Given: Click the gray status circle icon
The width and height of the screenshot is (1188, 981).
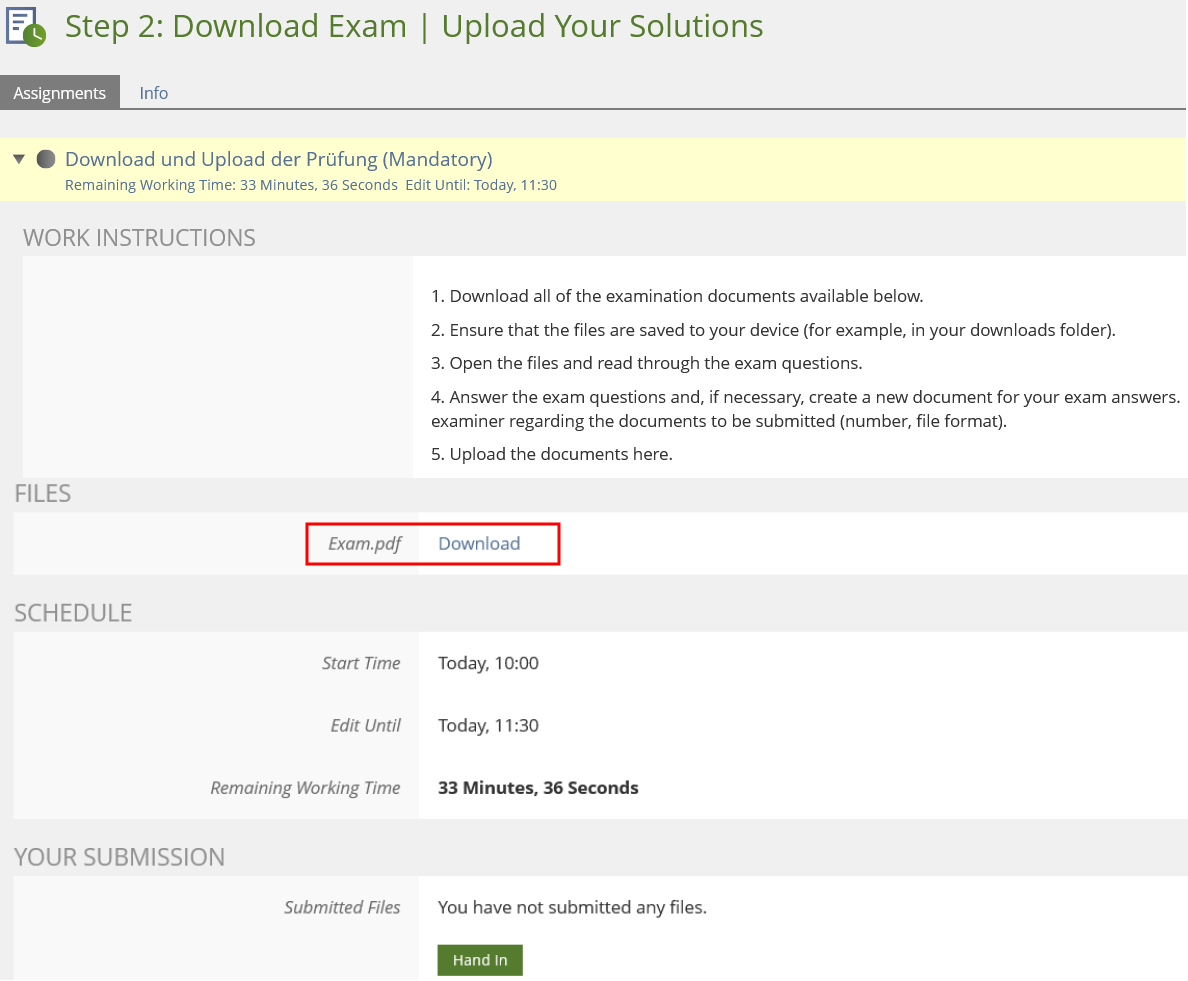Looking at the screenshot, I should pos(45,159).
